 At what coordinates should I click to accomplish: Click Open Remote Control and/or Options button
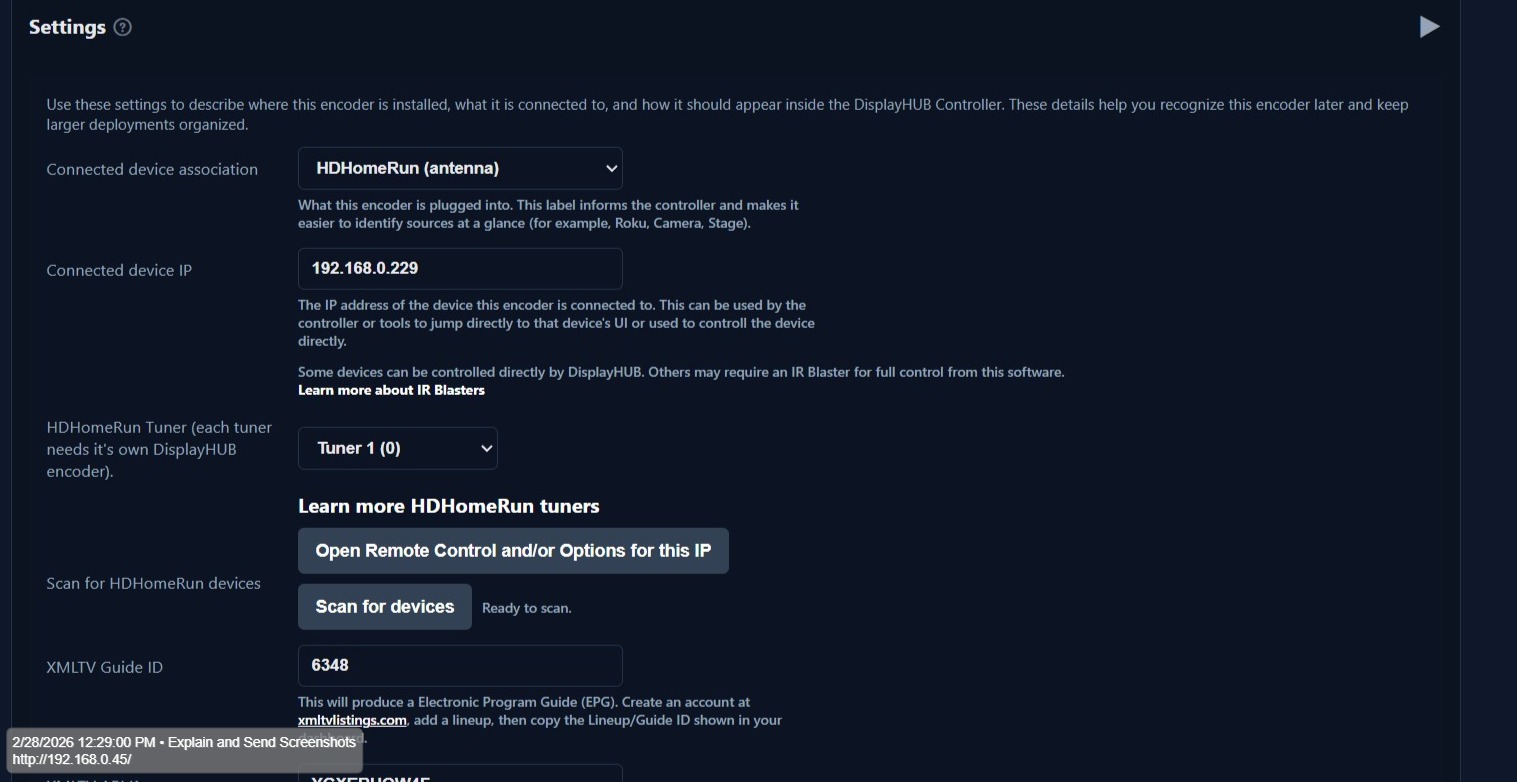pyautogui.click(x=513, y=551)
